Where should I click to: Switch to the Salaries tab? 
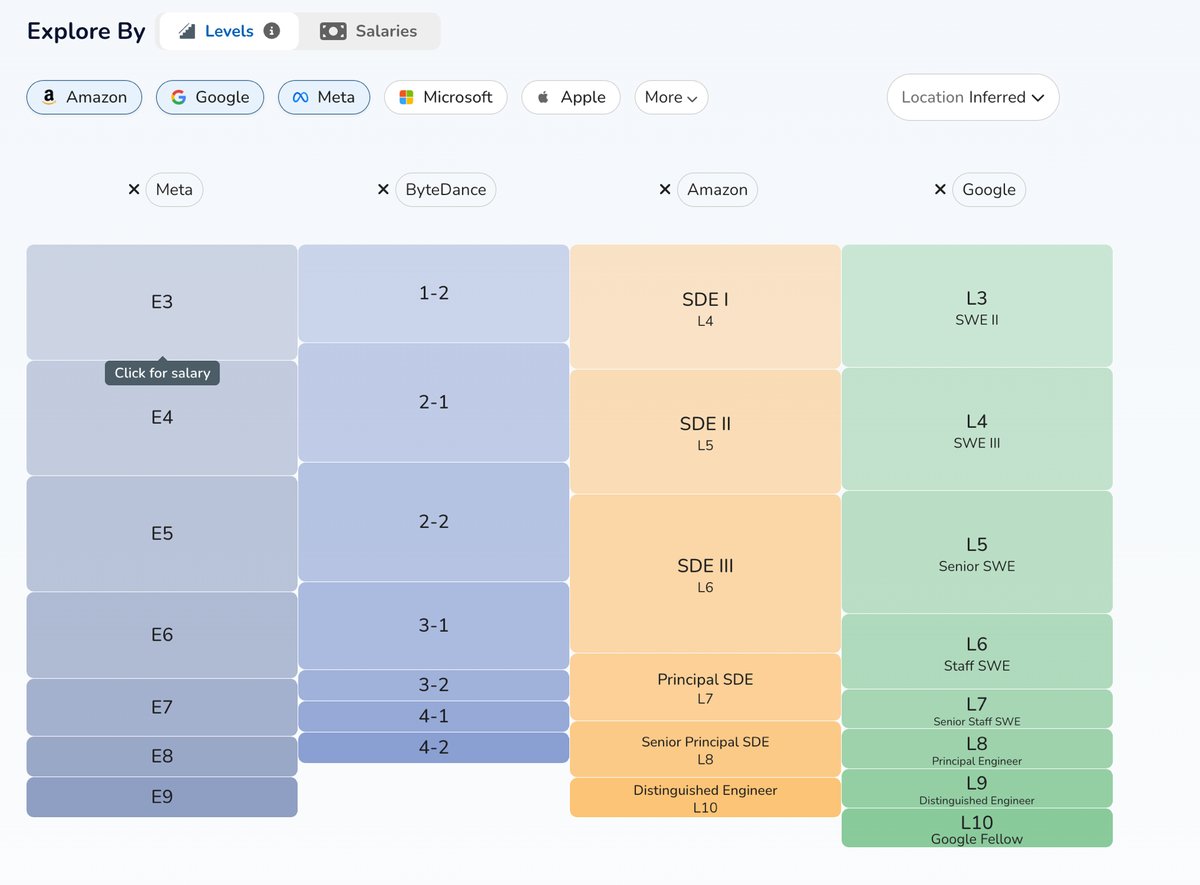click(369, 31)
